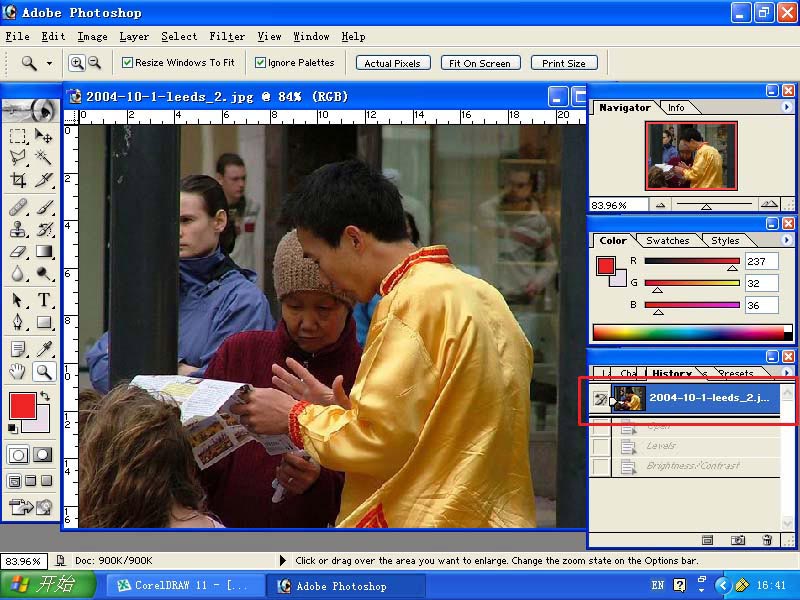Toggle the Ignore Palettes checkbox

coord(261,63)
